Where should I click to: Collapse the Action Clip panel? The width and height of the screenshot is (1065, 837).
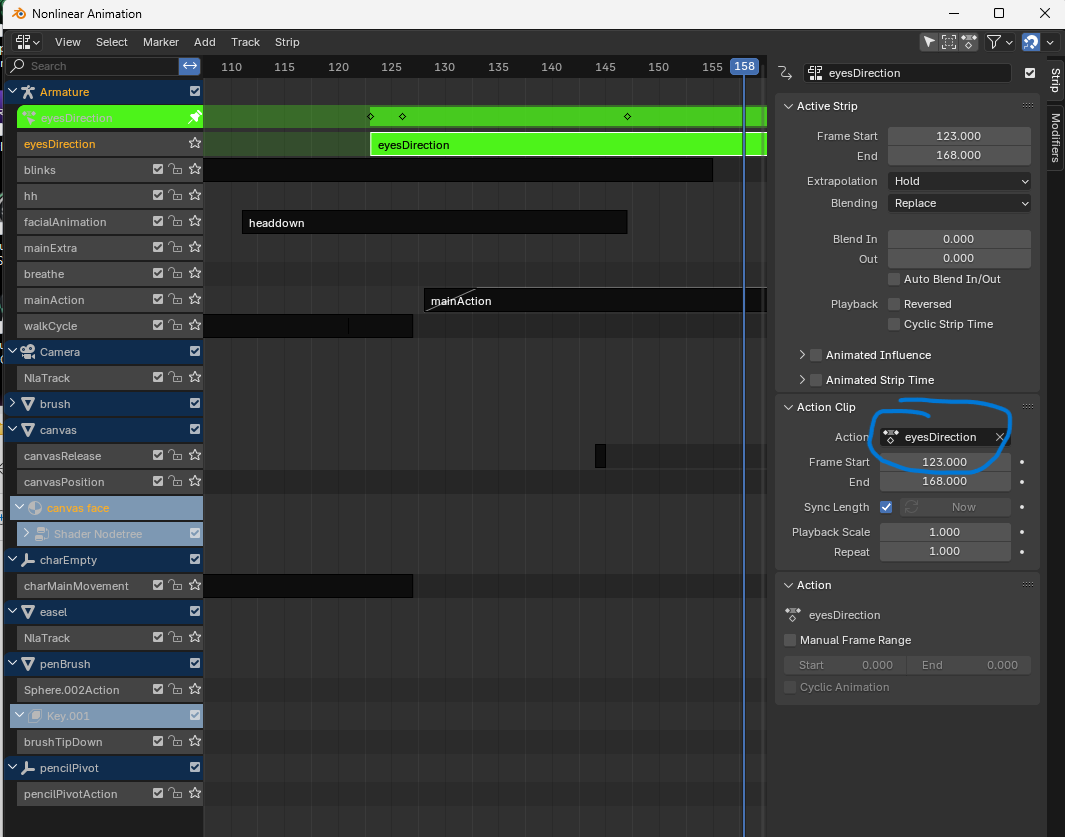tap(788, 407)
